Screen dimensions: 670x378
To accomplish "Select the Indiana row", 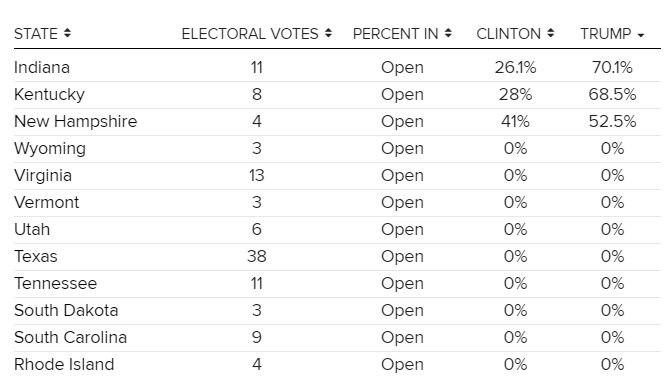I will click(337, 68).
